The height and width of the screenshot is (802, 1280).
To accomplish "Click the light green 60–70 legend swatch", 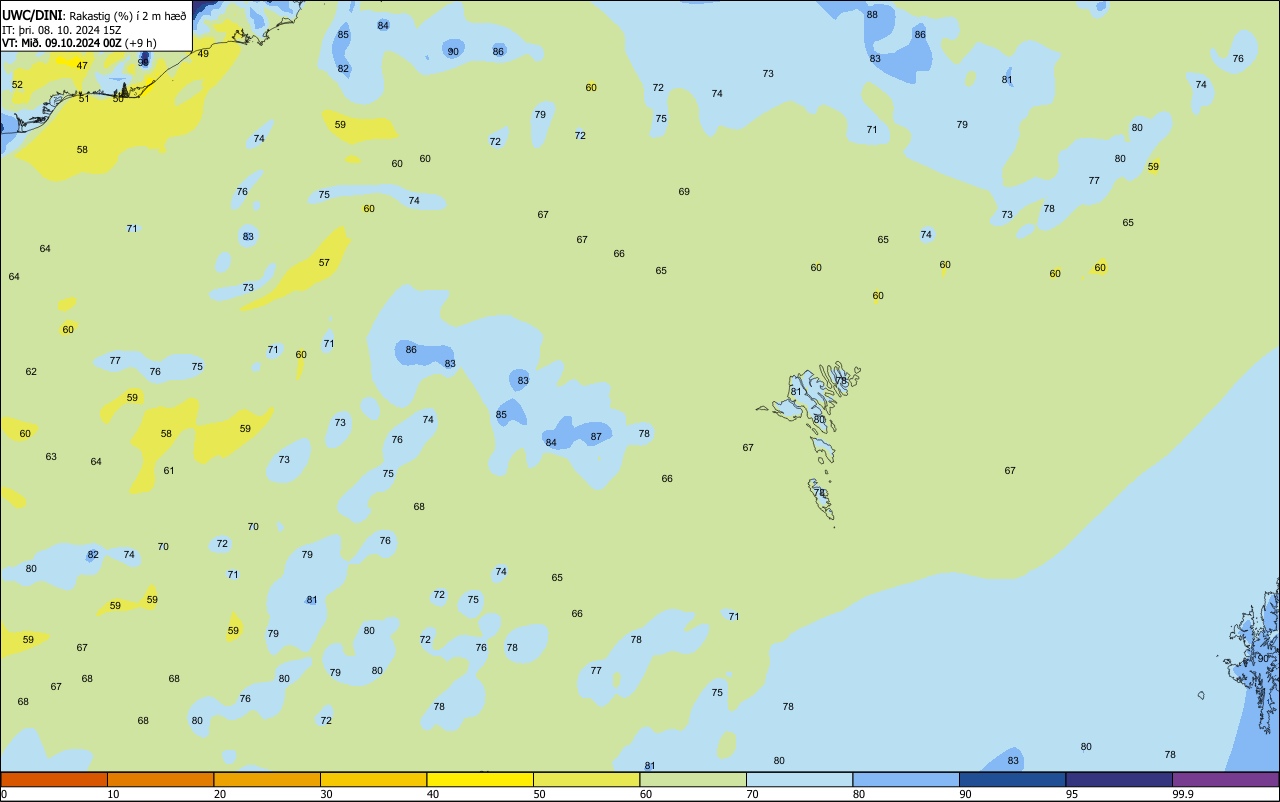I will tap(693, 779).
